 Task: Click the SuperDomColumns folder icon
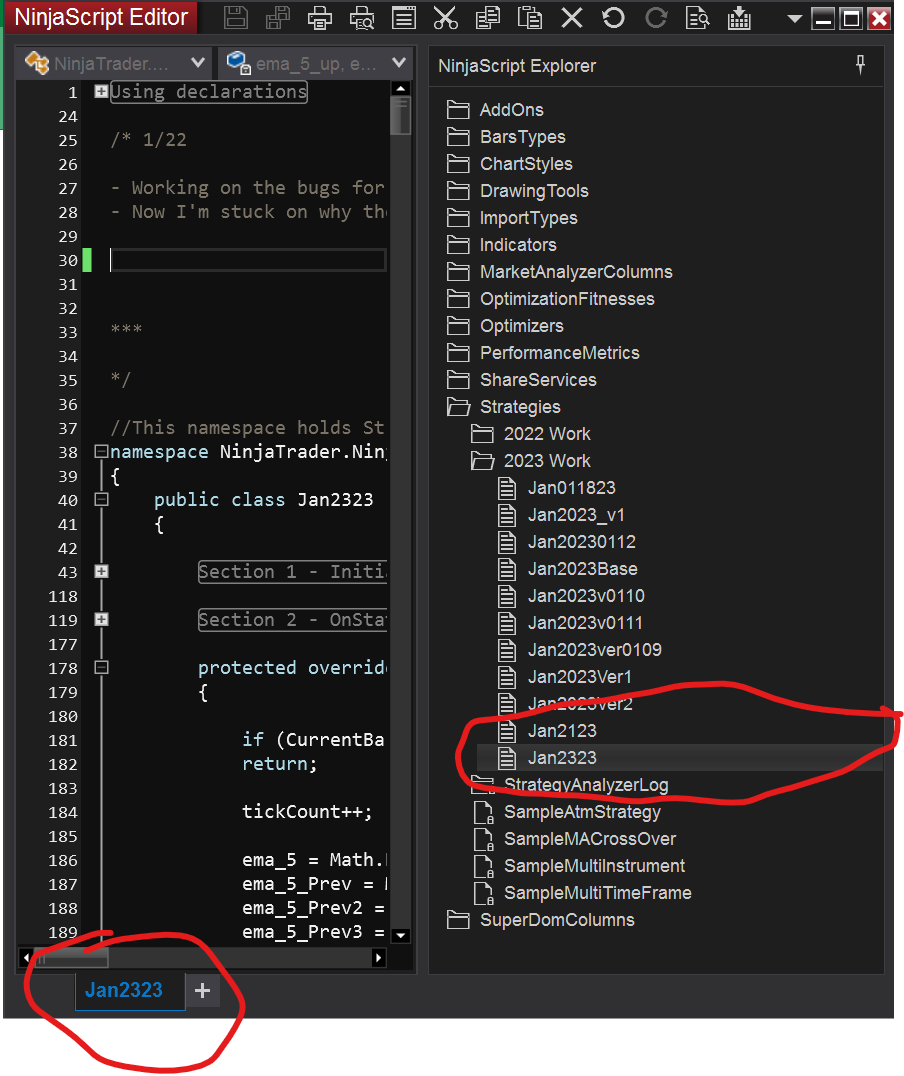(x=458, y=920)
